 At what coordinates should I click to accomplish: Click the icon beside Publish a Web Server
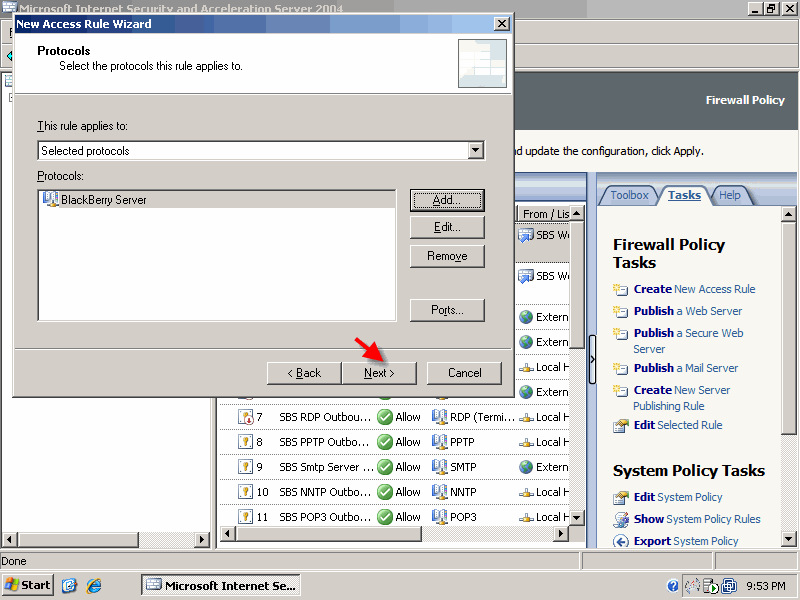pyautogui.click(x=620, y=311)
